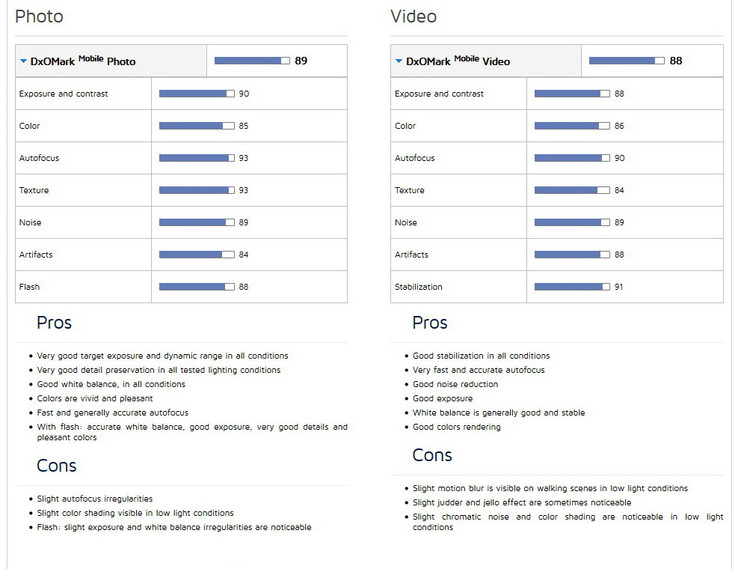Collapse the DxOMark Mobile Video expander arrow
Image resolution: width=738 pixels, height=569 pixels.
coord(399,61)
